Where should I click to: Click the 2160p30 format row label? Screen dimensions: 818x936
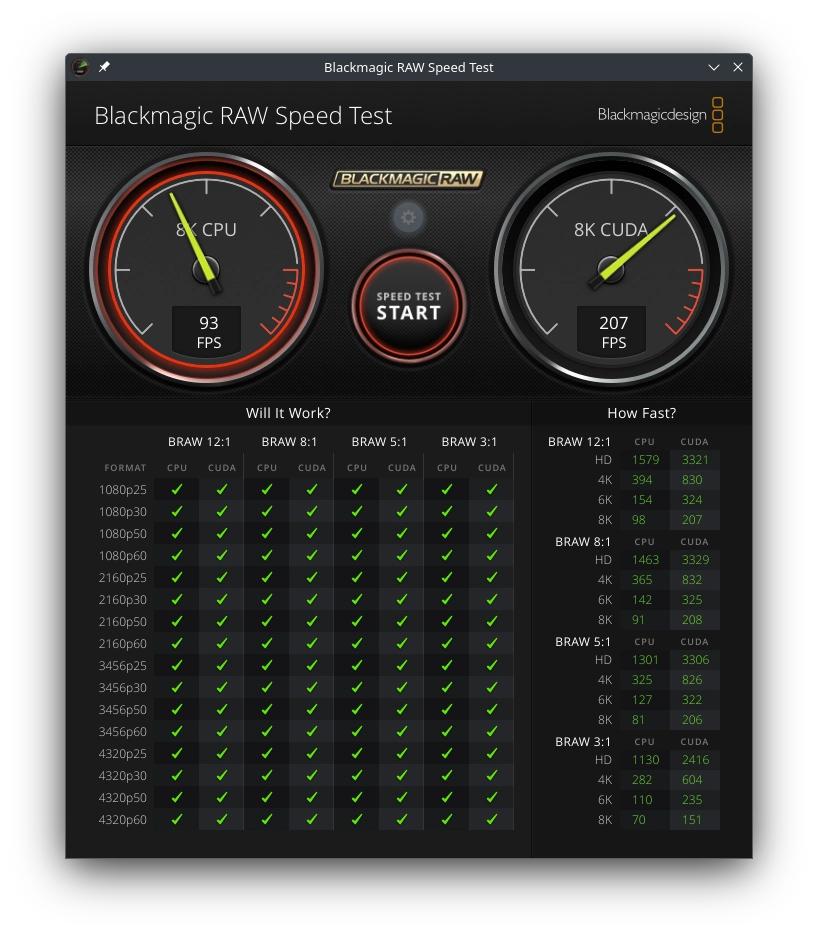(122, 599)
